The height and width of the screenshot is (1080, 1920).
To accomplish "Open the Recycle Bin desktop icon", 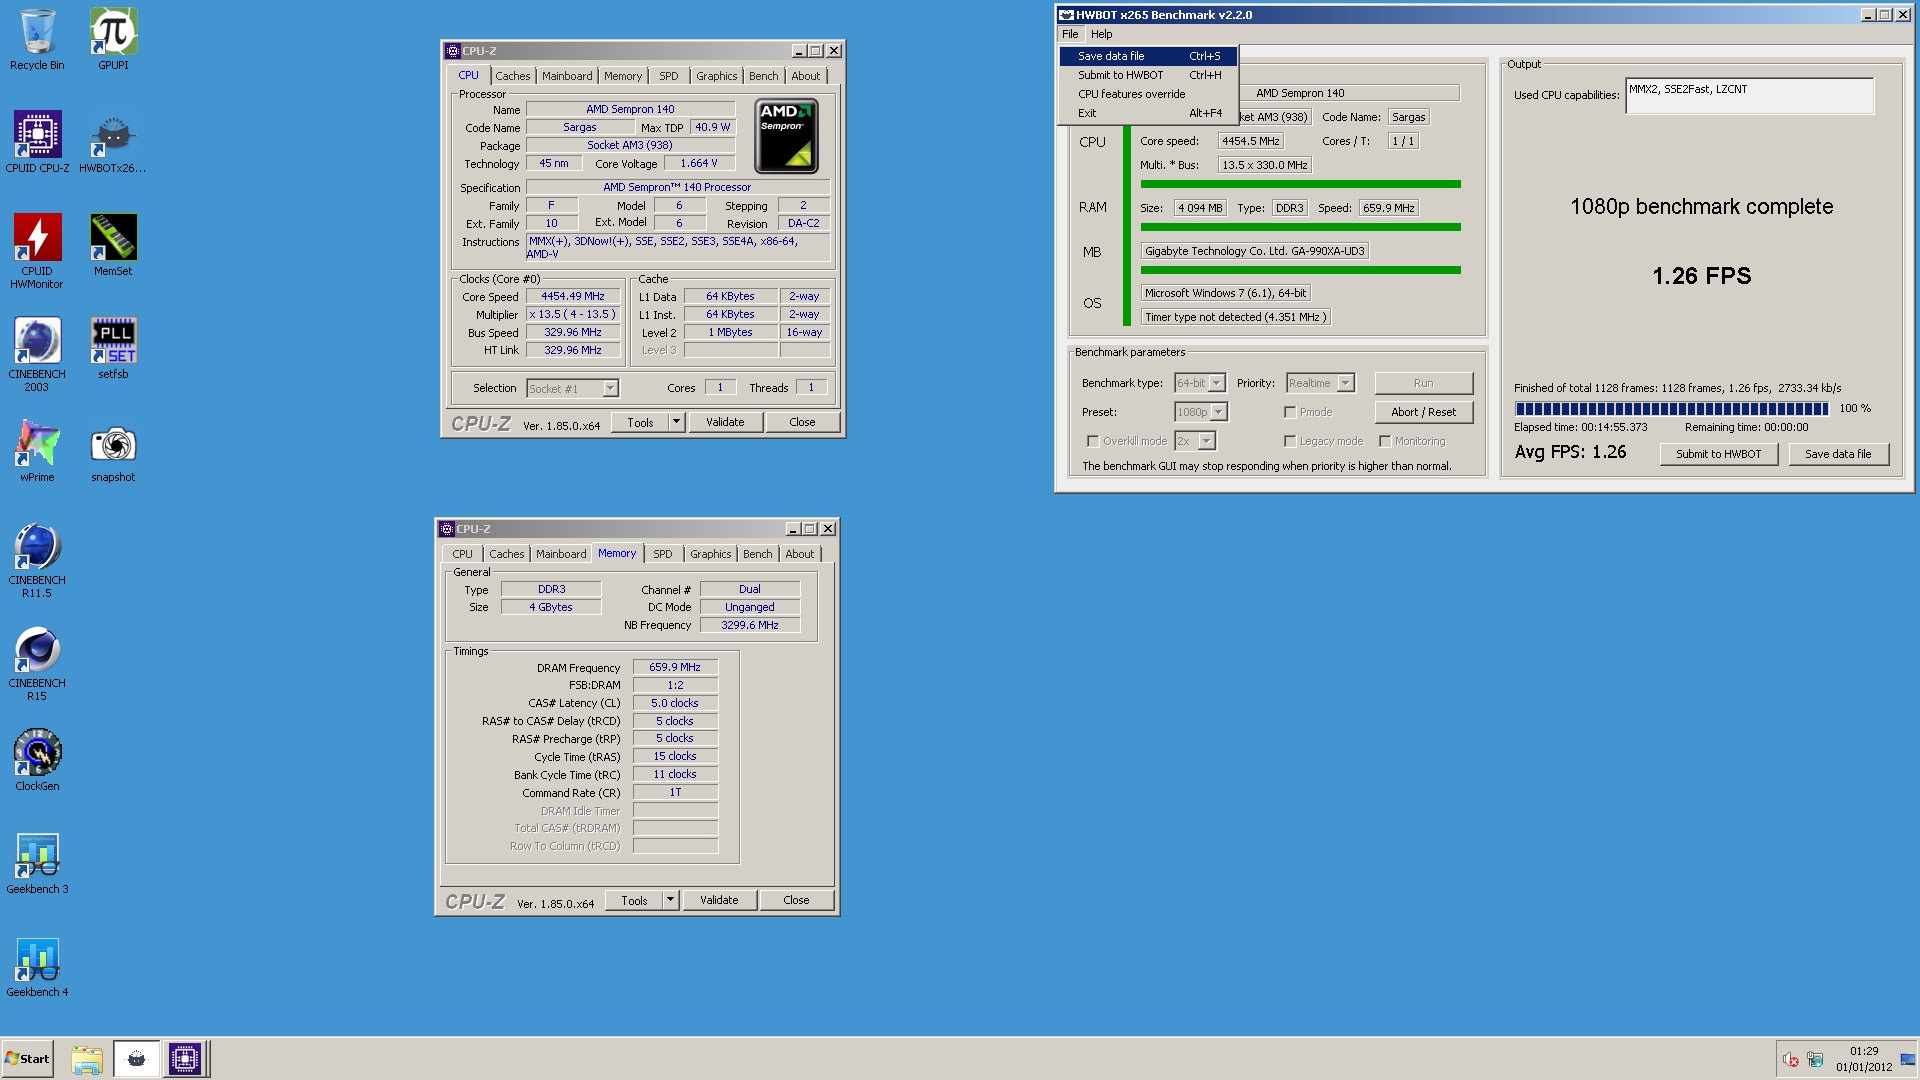I will pyautogui.click(x=37, y=40).
